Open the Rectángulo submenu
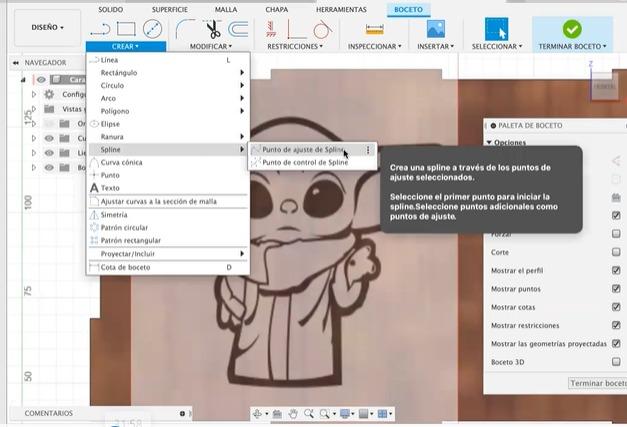 tap(168, 73)
